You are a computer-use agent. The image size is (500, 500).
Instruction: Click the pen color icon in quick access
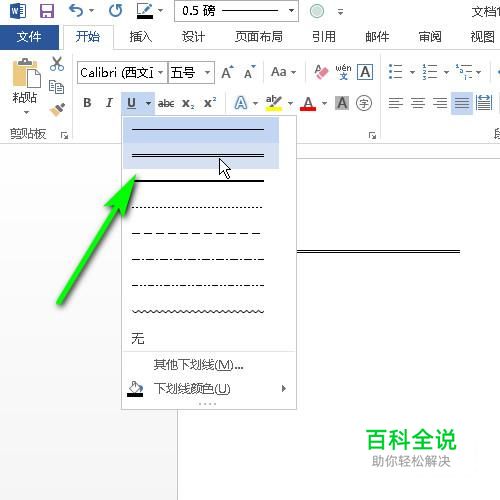[x=145, y=11]
